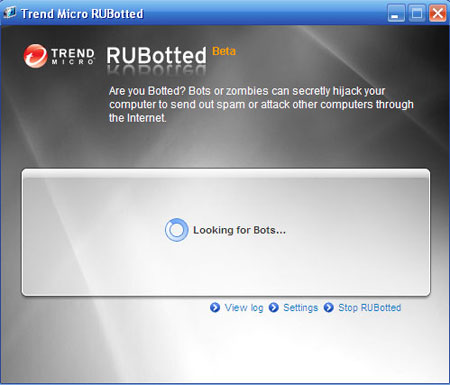Close the RUBotted window
450x385 pixels.
pos(438,14)
